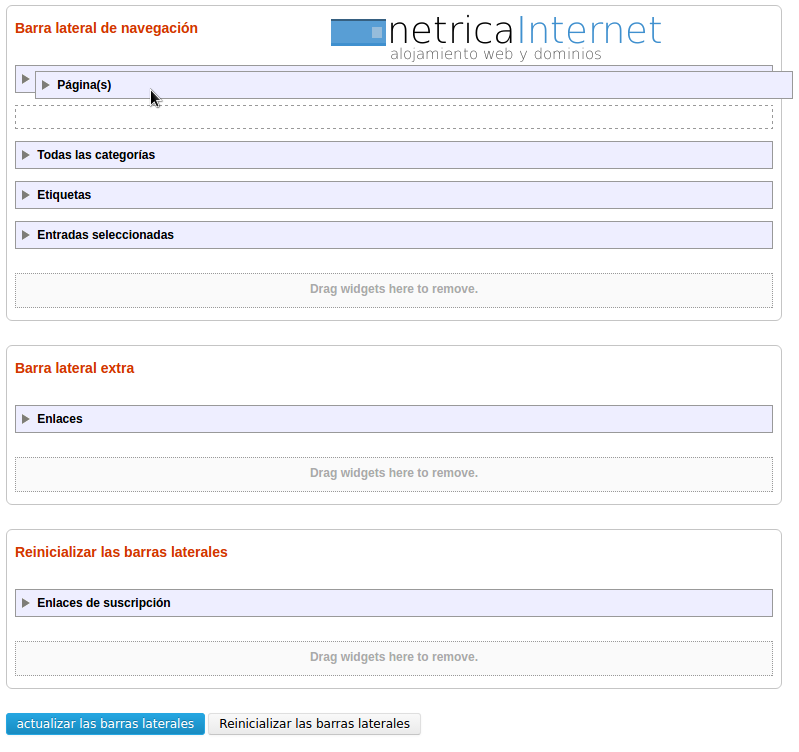Click the arrow hidden behind Página(s) widget
The width and height of the screenshot is (799, 752).
coord(25,79)
